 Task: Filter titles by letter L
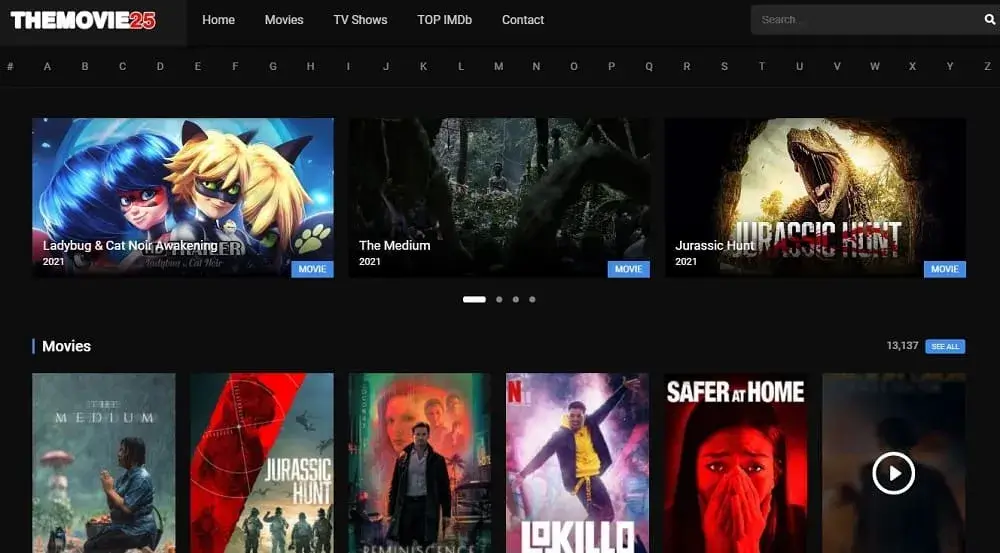pyautogui.click(x=461, y=66)
